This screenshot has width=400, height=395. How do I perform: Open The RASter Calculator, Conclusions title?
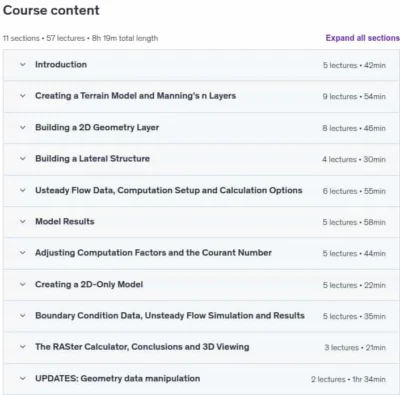point(142,347)
